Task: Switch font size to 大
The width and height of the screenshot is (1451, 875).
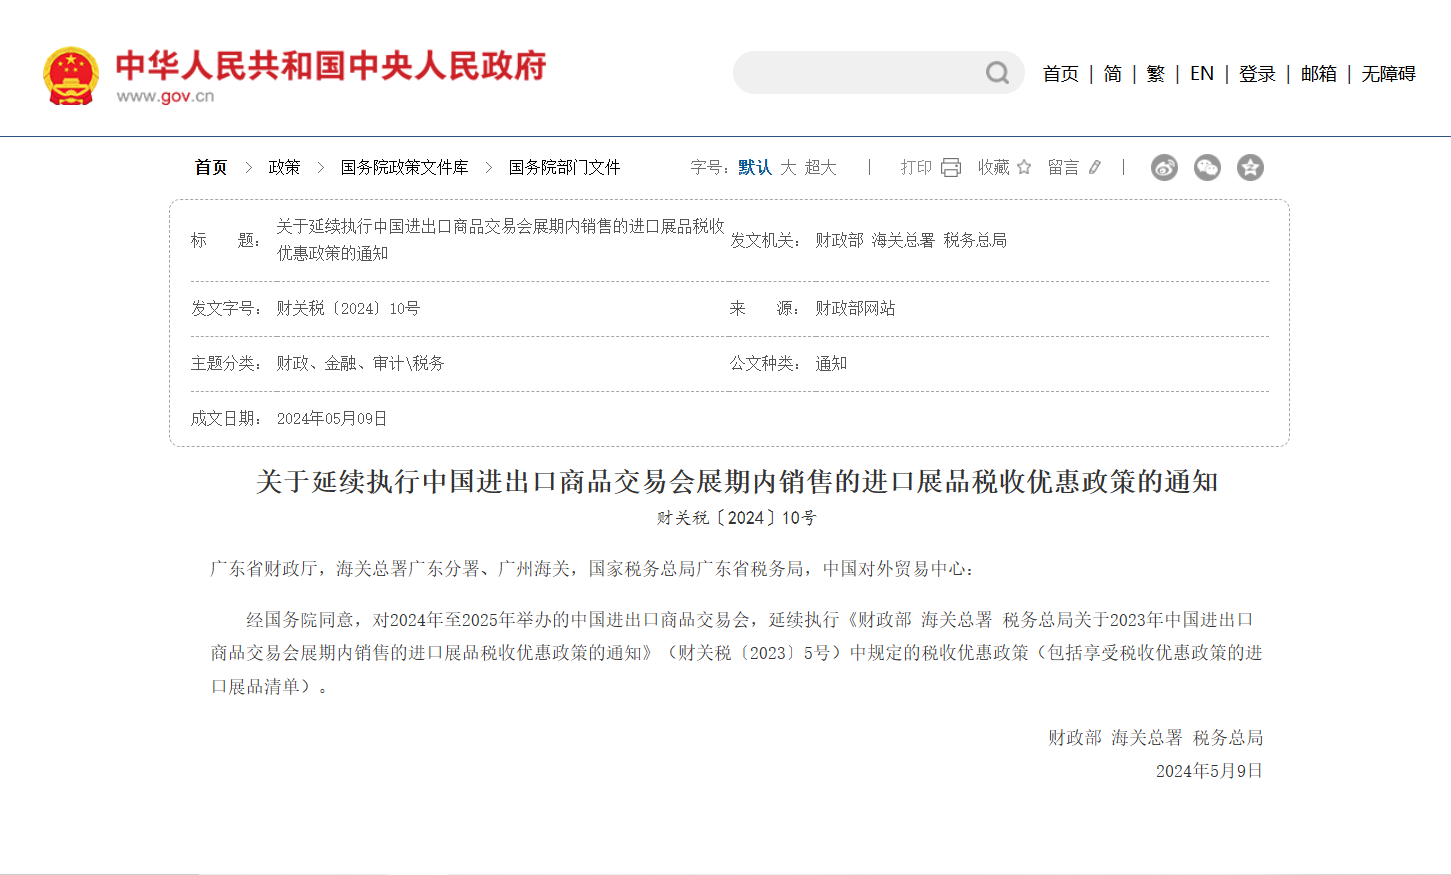Action: point(788,167)
